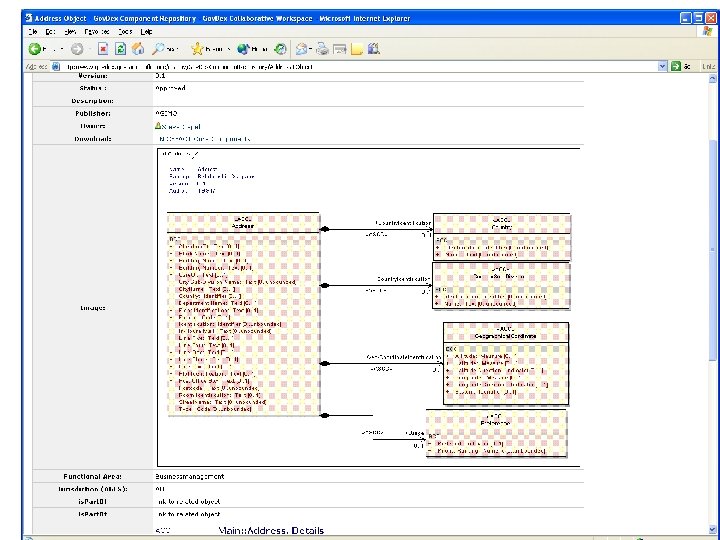This screenshot has height=540, width=720.
Task: Click the Print toolbar icon
Action: (322, 48)
